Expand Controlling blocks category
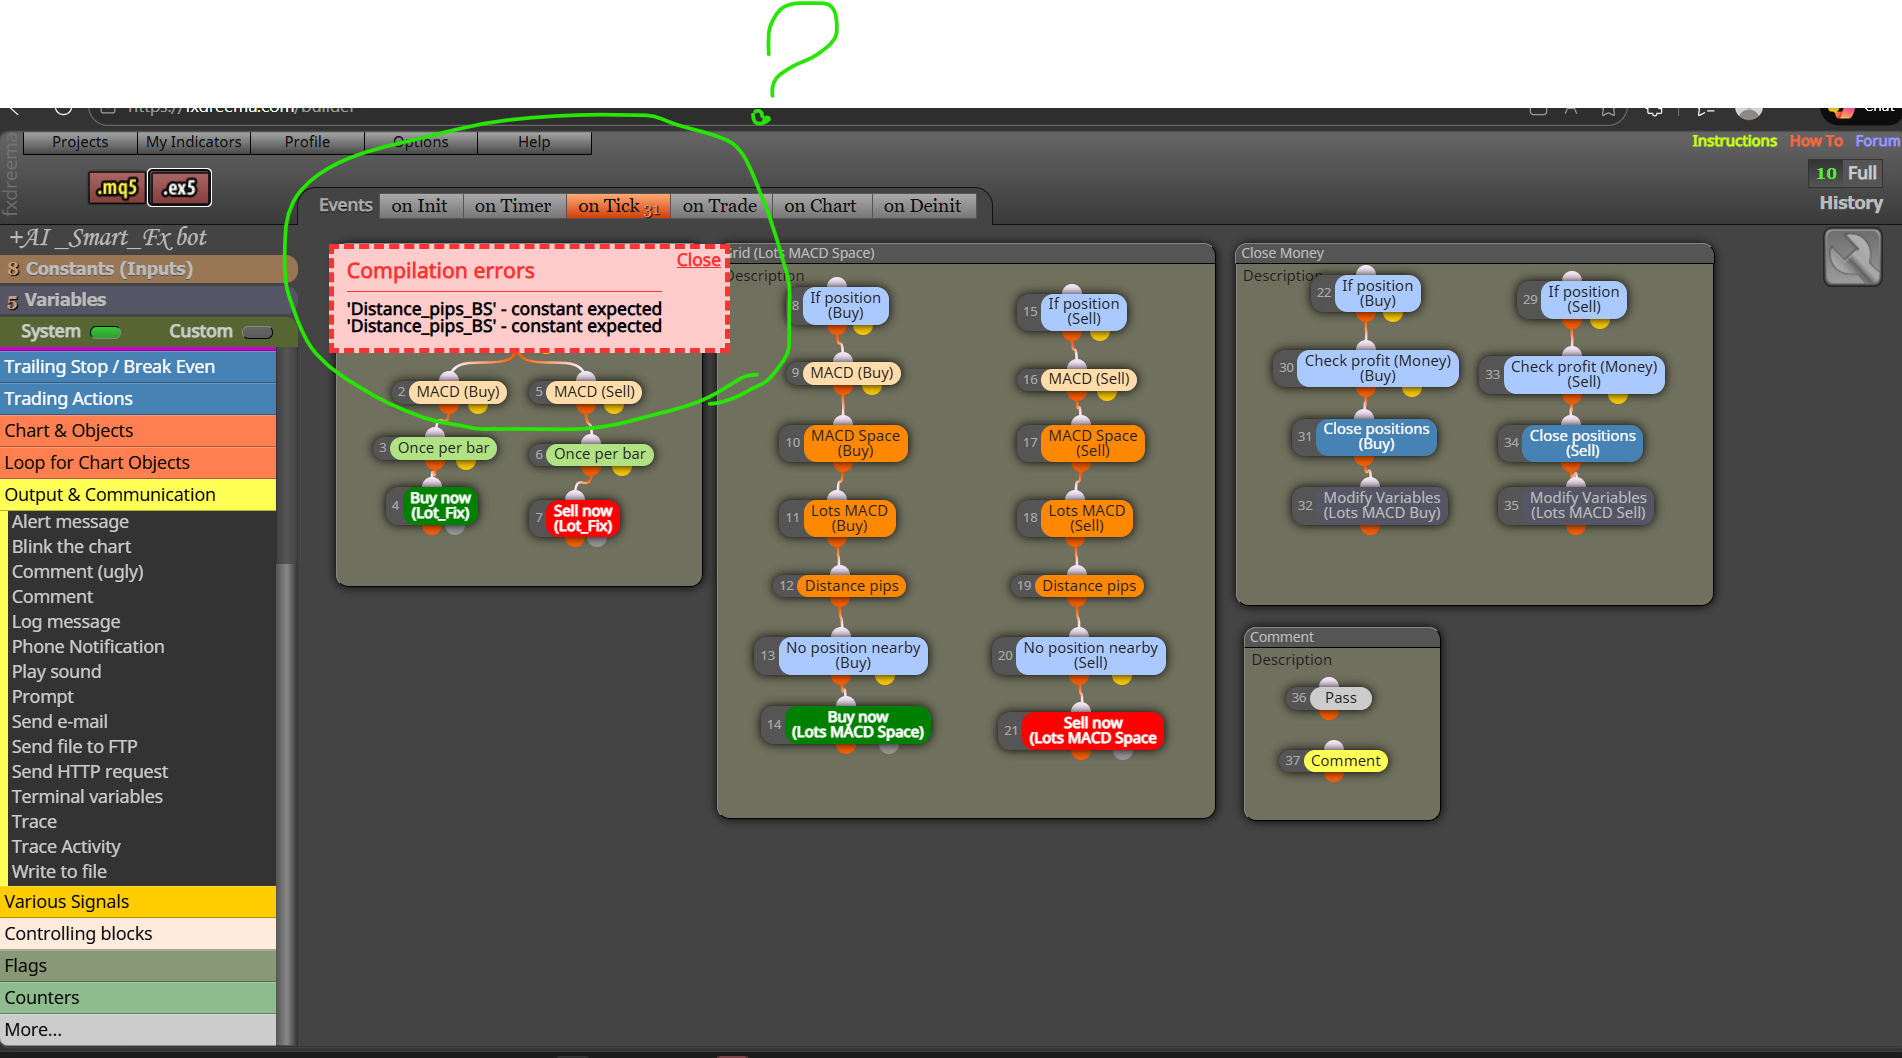1902x1058 pixels. click(x=138, y=934)
